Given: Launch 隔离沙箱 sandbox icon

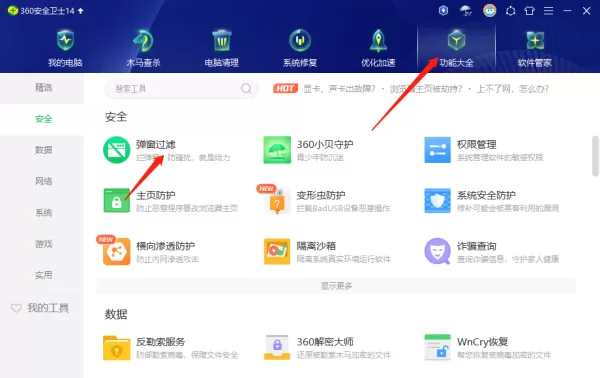Looking at the screenshot, I should (x=277, y=251).
